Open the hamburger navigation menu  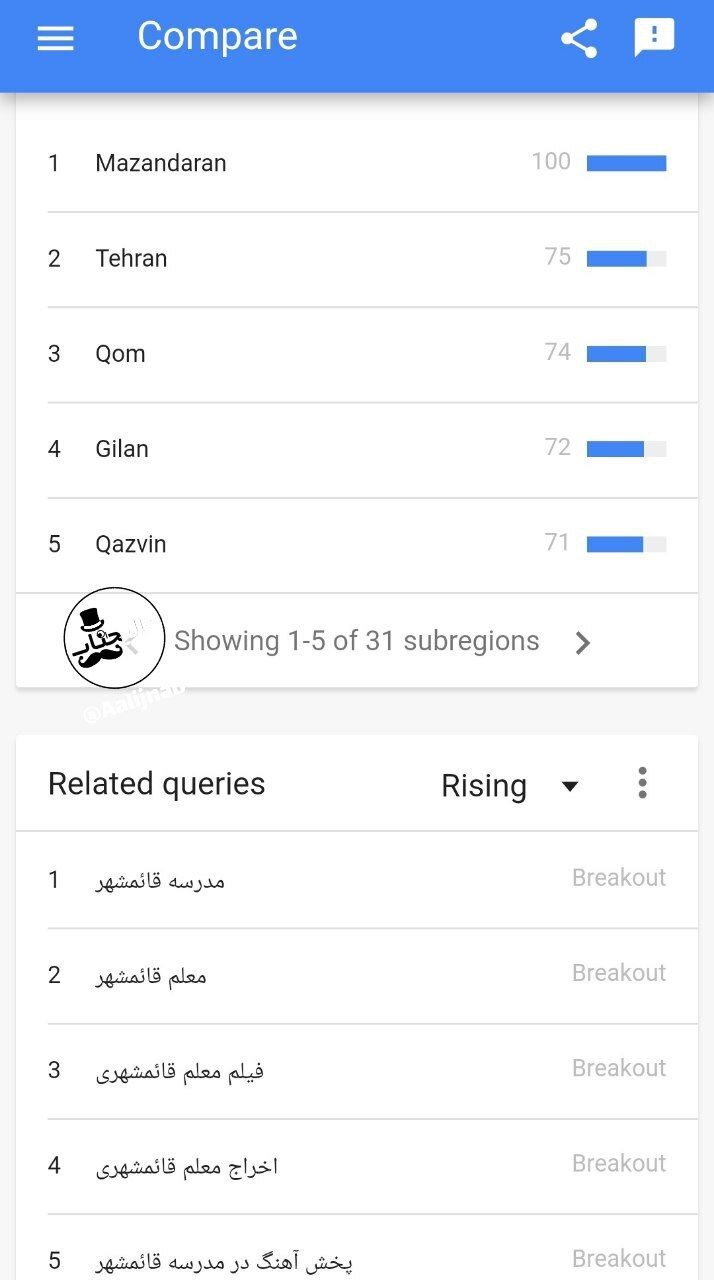click(x=55, y=38)
